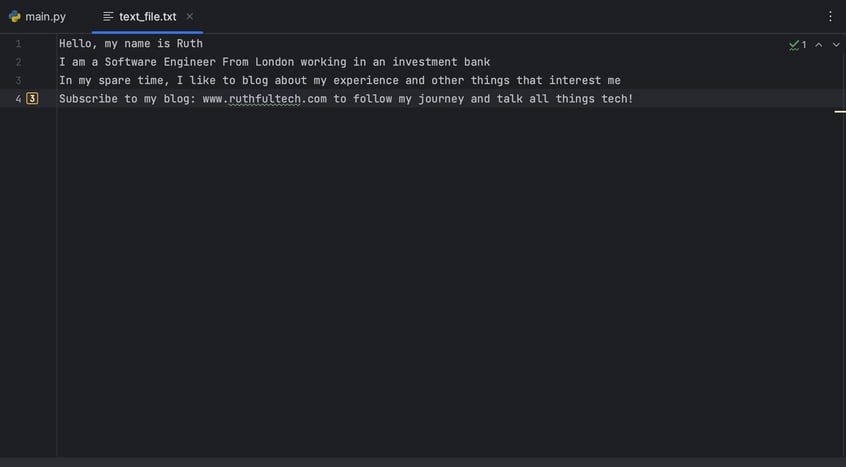This screenshot has width=846, height=467.
Task: Click the text file icon on text_file.txt tab
Action: tap(108, 17)
